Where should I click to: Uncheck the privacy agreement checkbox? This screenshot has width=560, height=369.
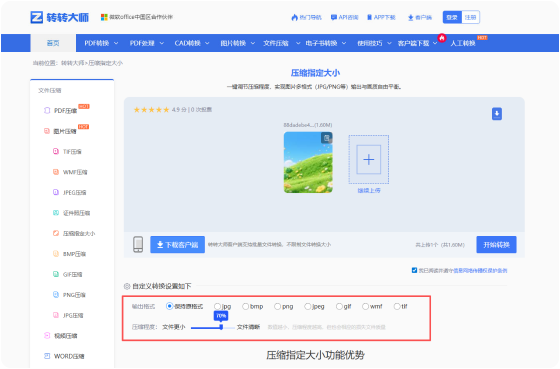pos(414,270)
